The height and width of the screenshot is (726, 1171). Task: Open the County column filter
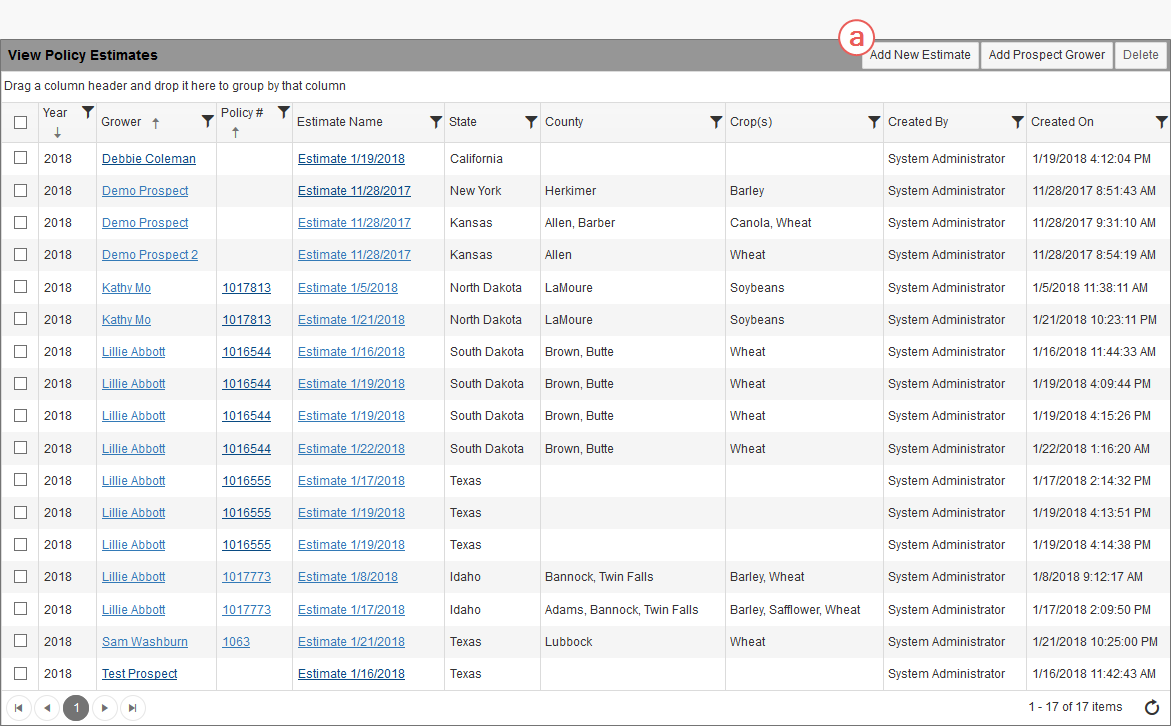(715, 122)
